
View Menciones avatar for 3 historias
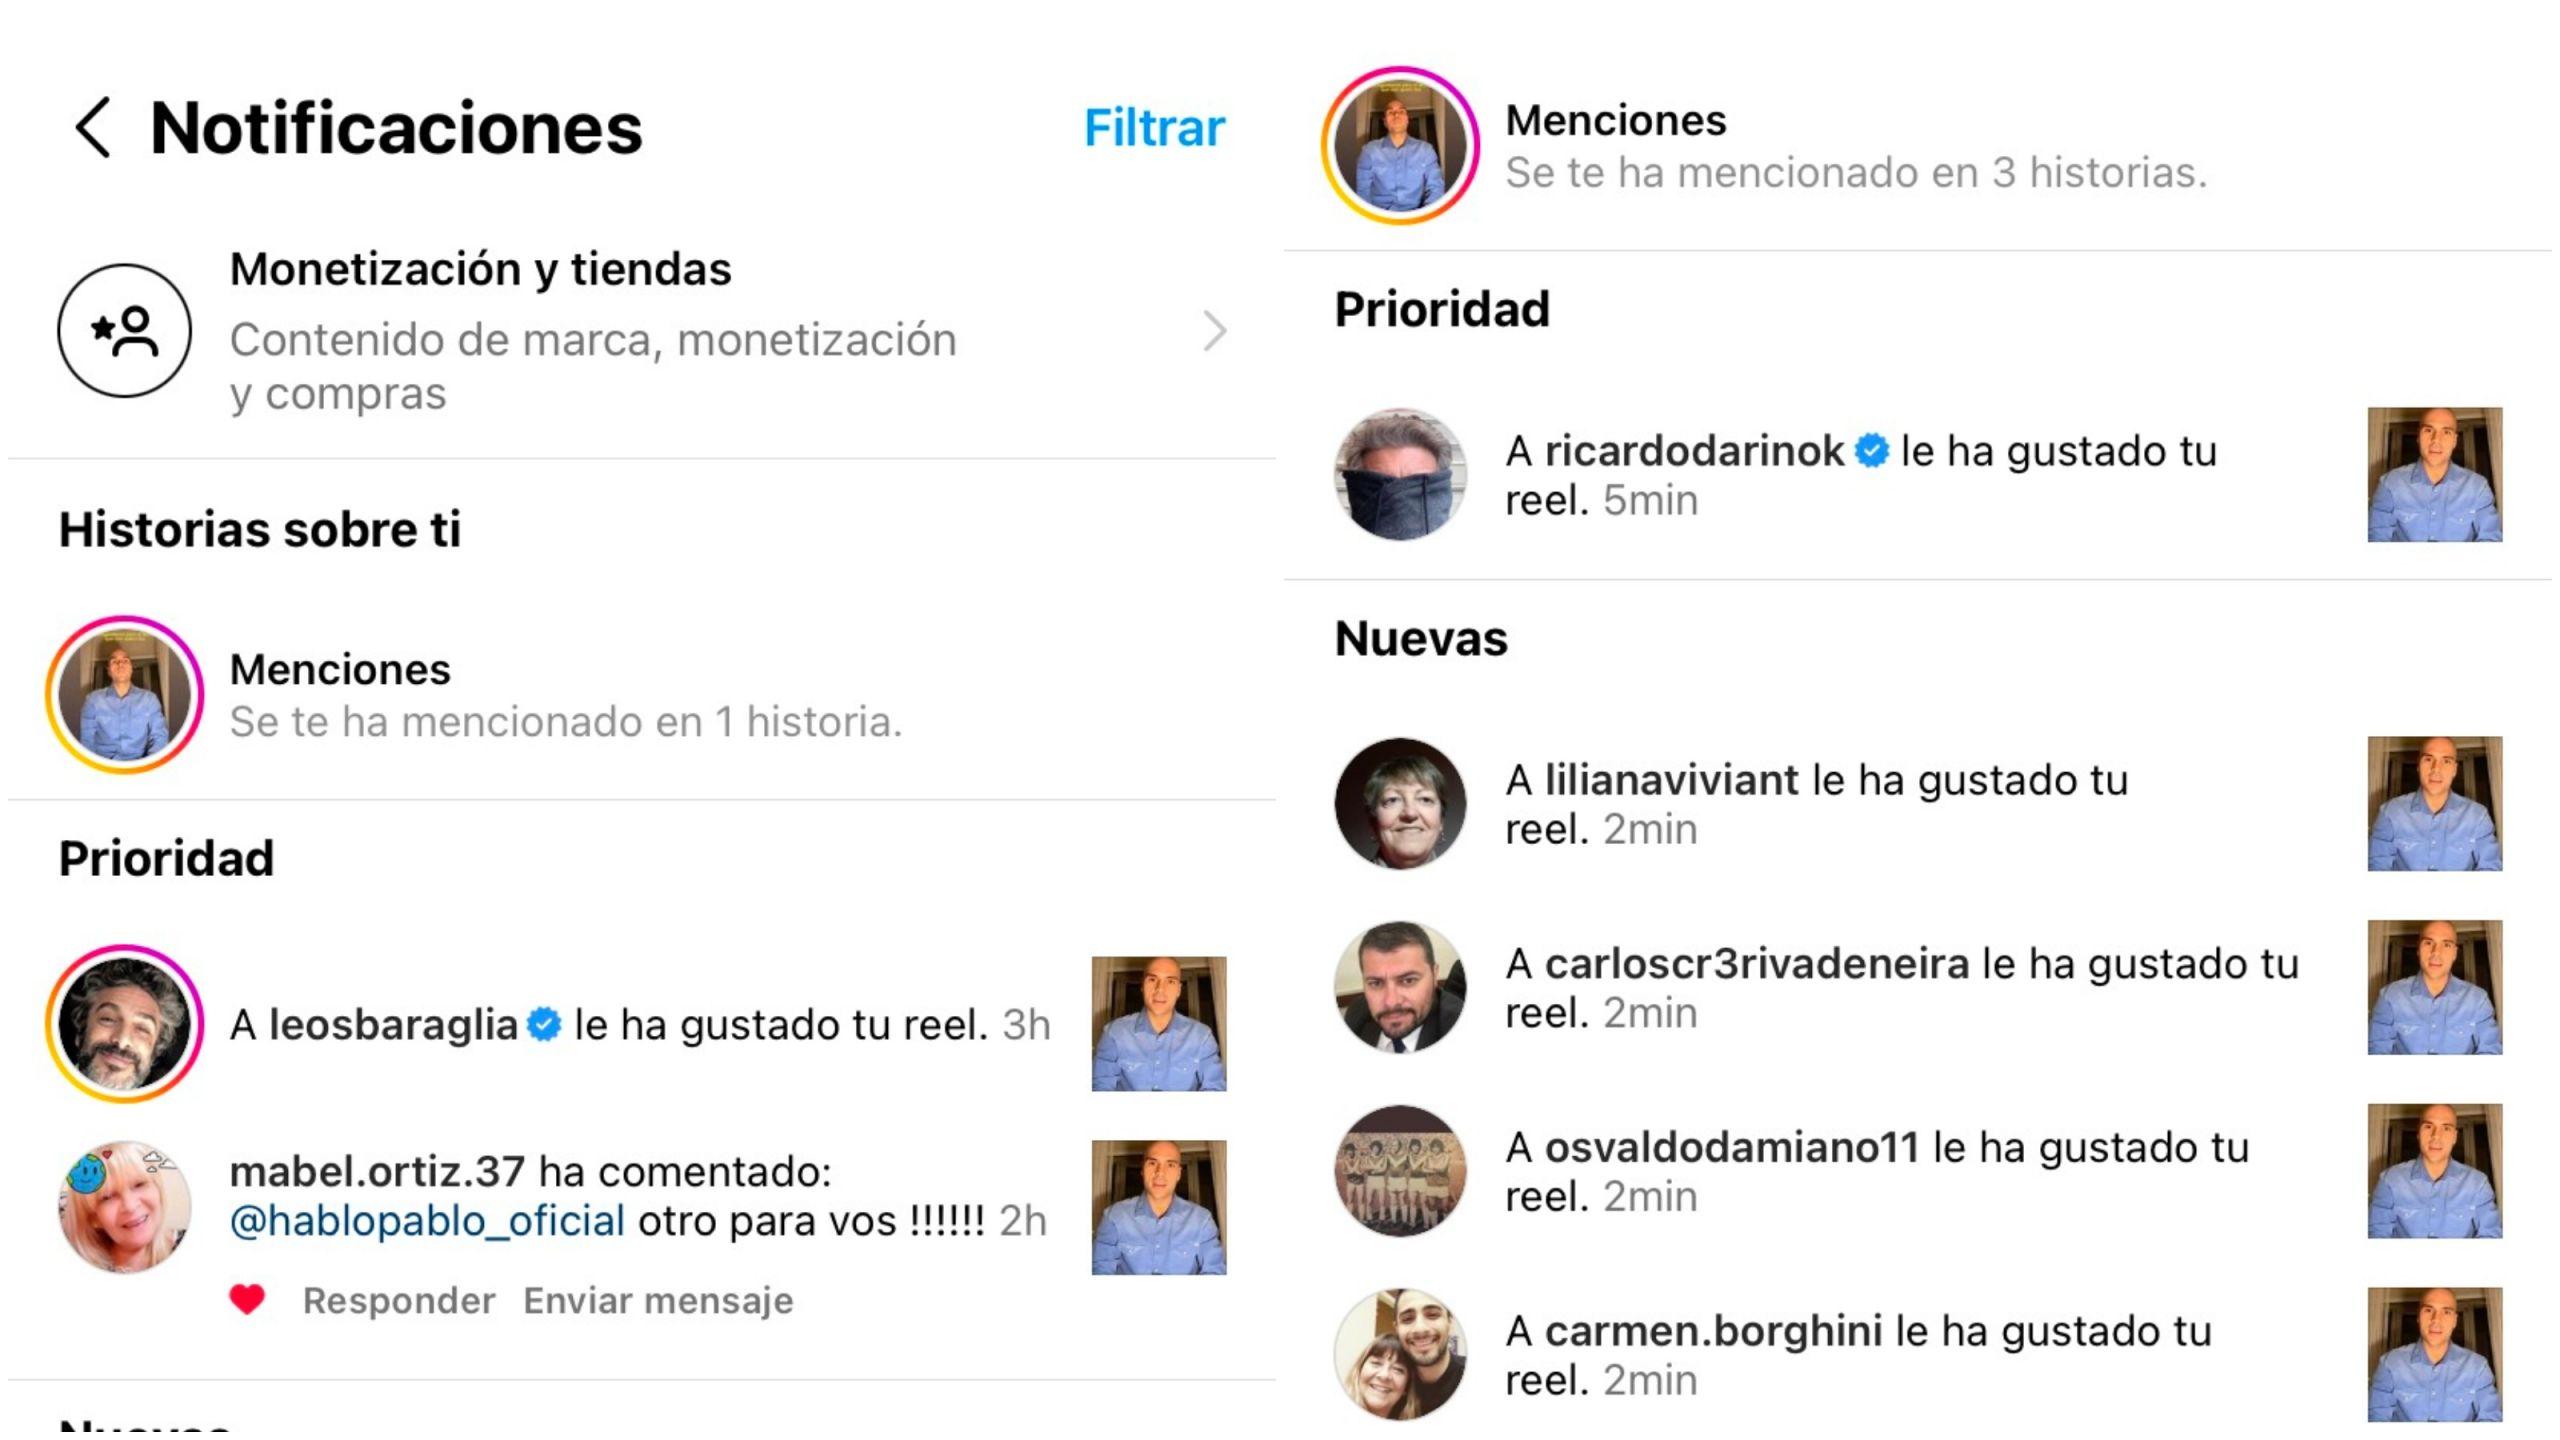tap(1400, 146)
